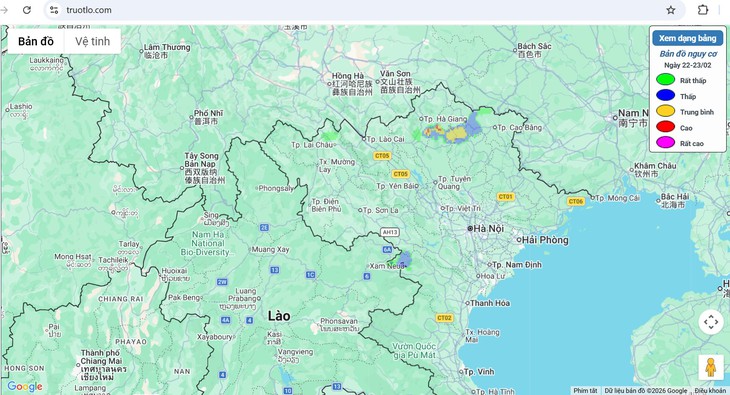Viewport: 730px width, 395px height.
Task: Open the browser extensions puzzle icon
Action: coord(703,10)
